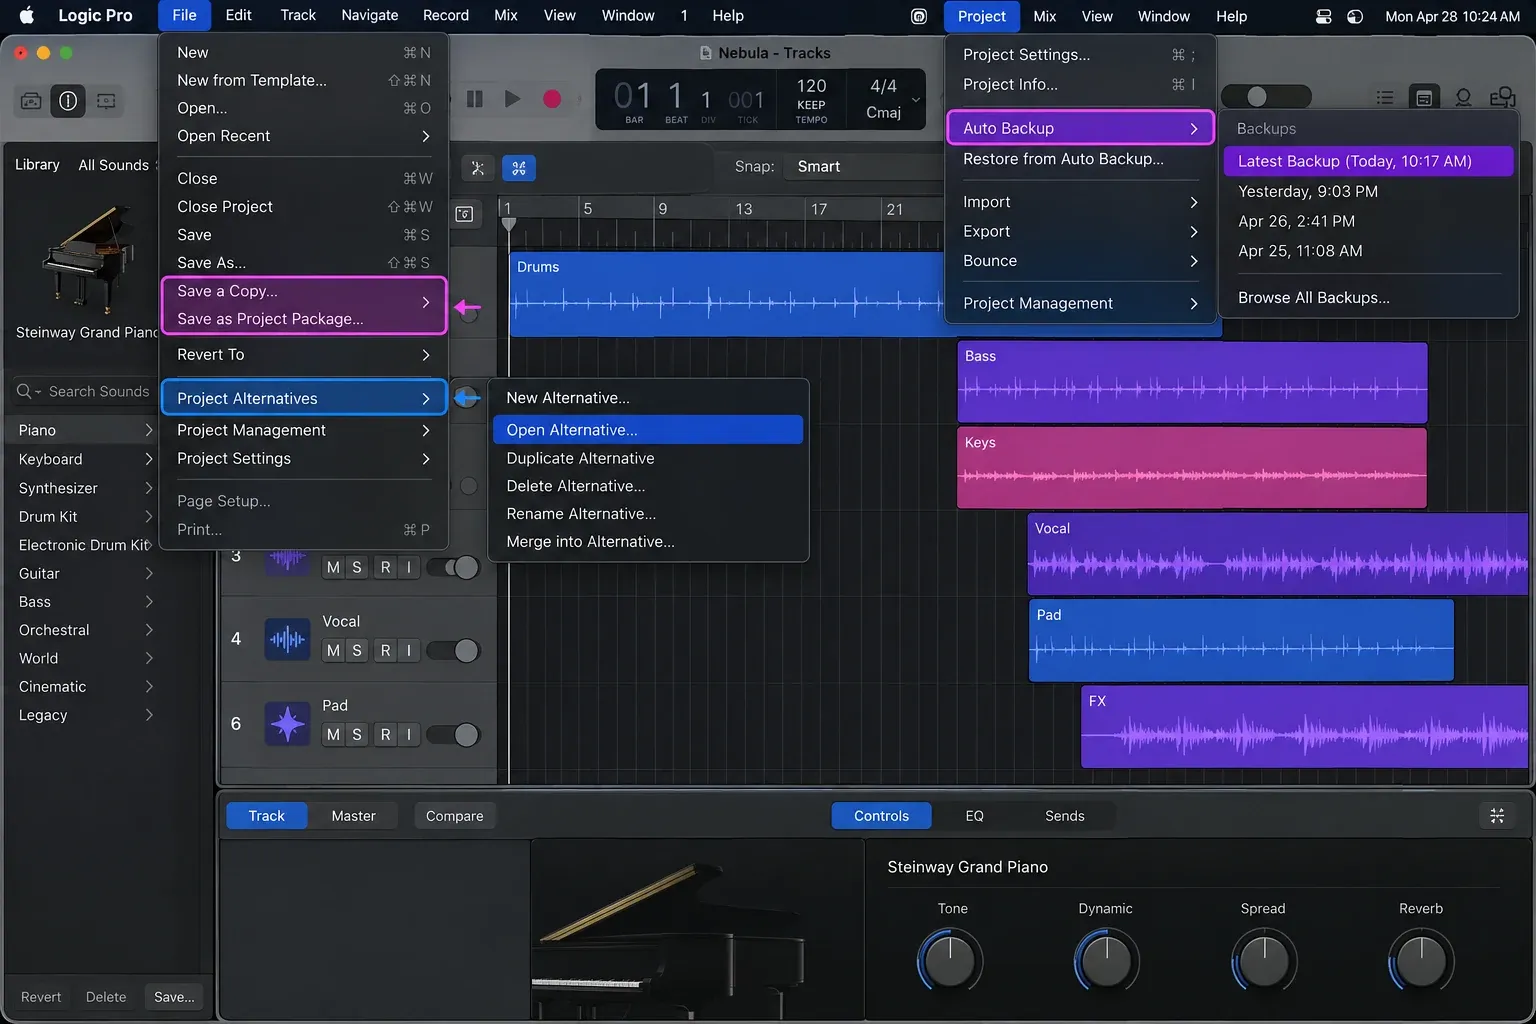1536x1024 pixels.
Task: Click the half-circle status icon in menu bar
Action: 1355,16
